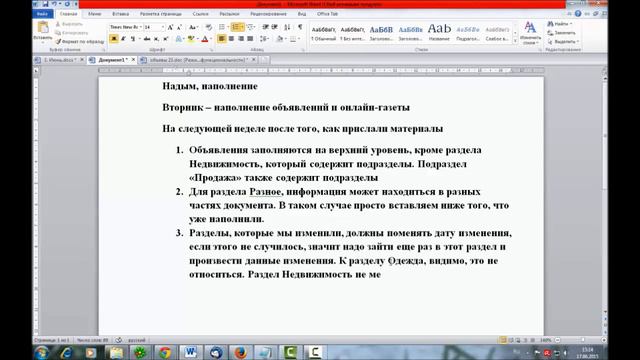Image resolution: width=640 pixels, height=360 pixels.
Task: Switch to the Рассылки (Mailings) tab
Action: [x=229, y=14]
